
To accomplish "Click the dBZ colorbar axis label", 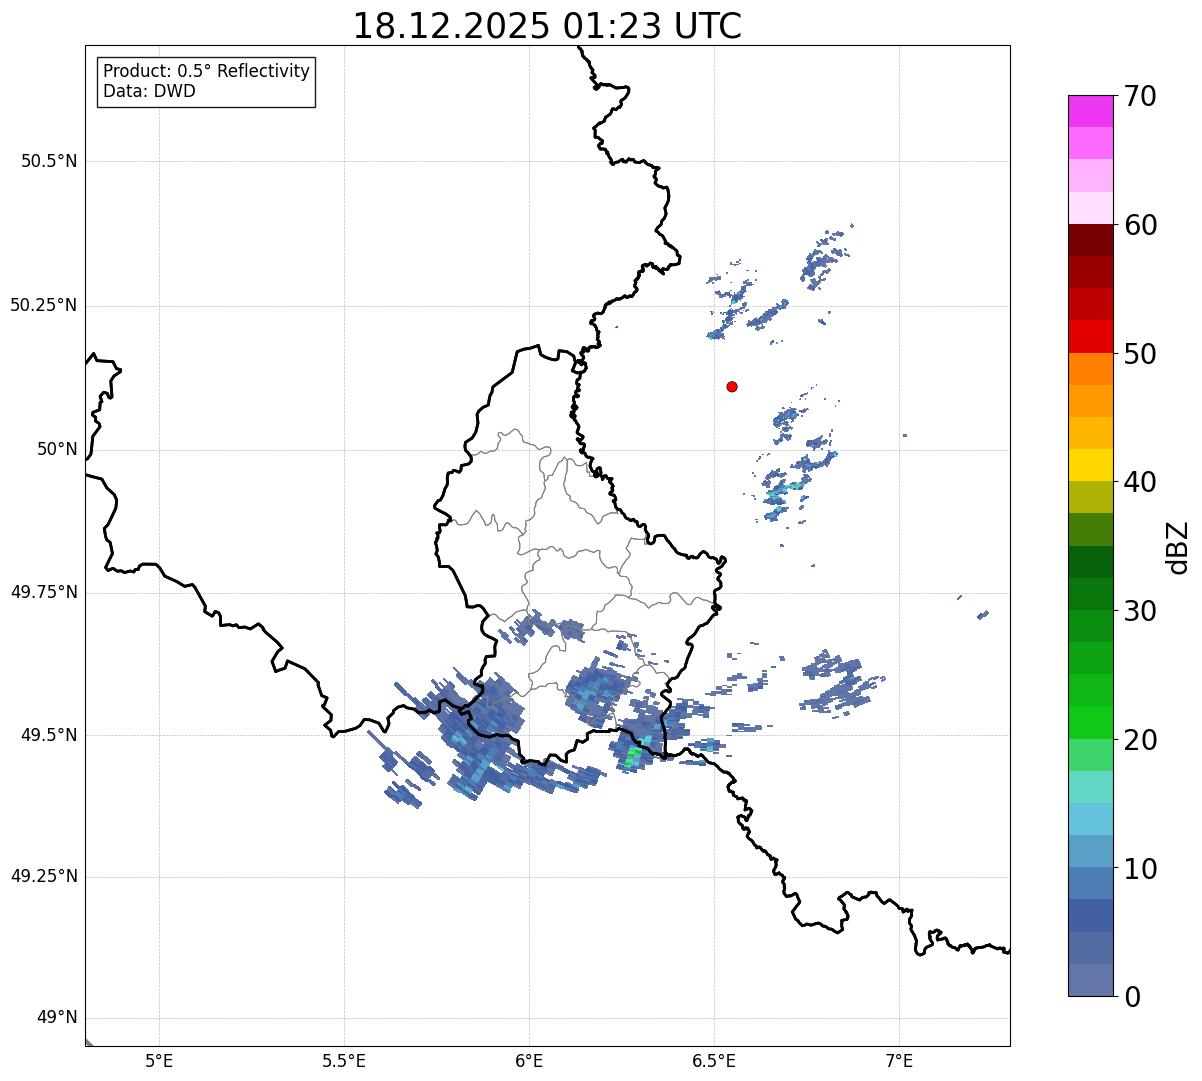I will (x=1178, y=547).
